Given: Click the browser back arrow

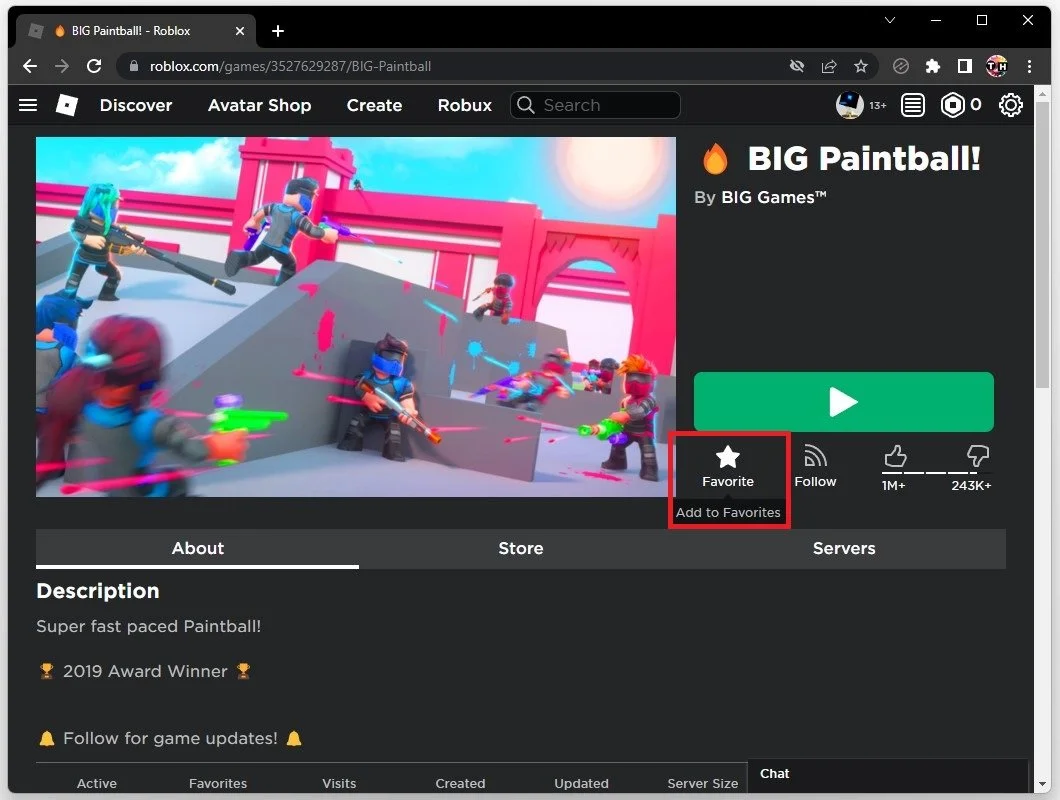Looking at the screenshot, I should click(x=30, y=66).
